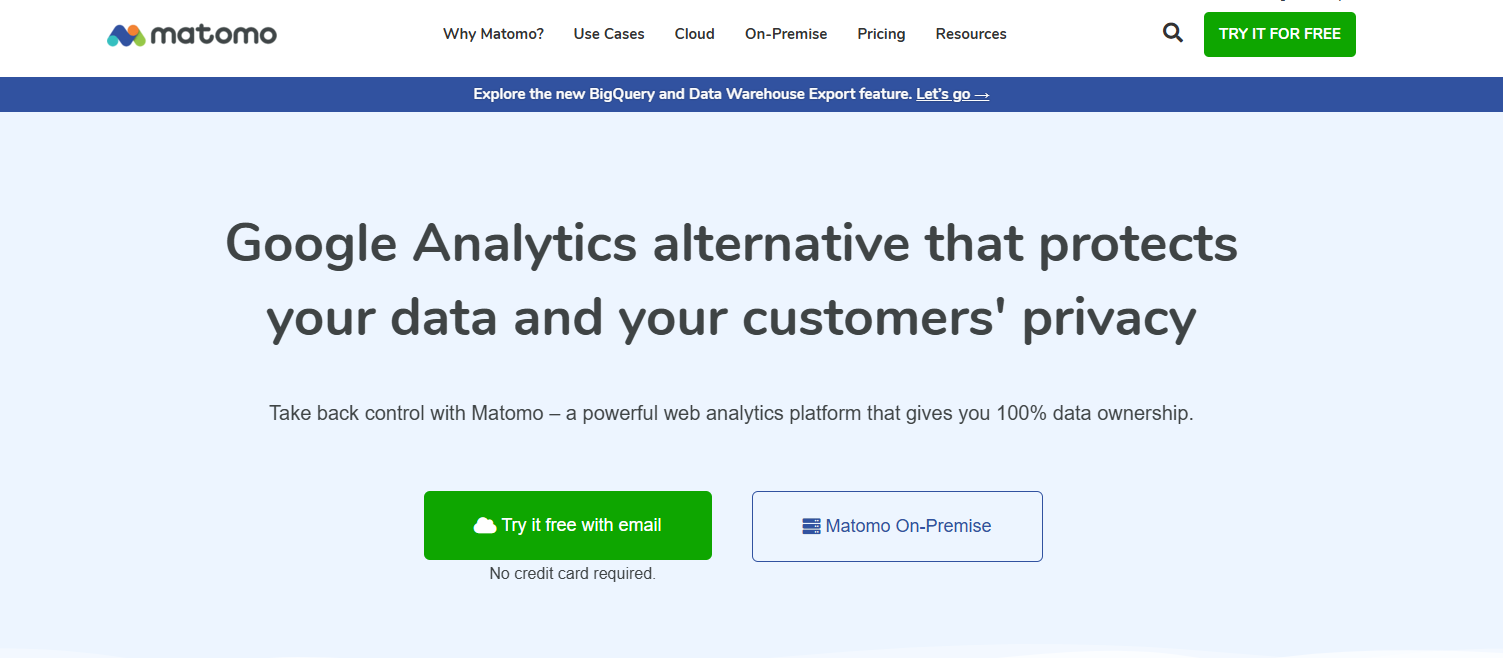The width and height of the screenshot is (1503, 658).
Task: Click the Google Analytics alternative headline
Action: (x=731, y=280)
